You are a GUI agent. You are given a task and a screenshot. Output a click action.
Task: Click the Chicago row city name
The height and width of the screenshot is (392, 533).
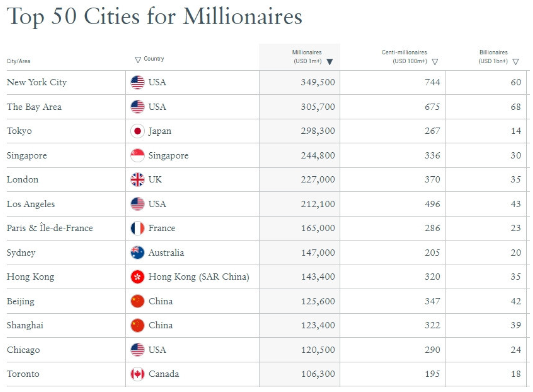23,350
